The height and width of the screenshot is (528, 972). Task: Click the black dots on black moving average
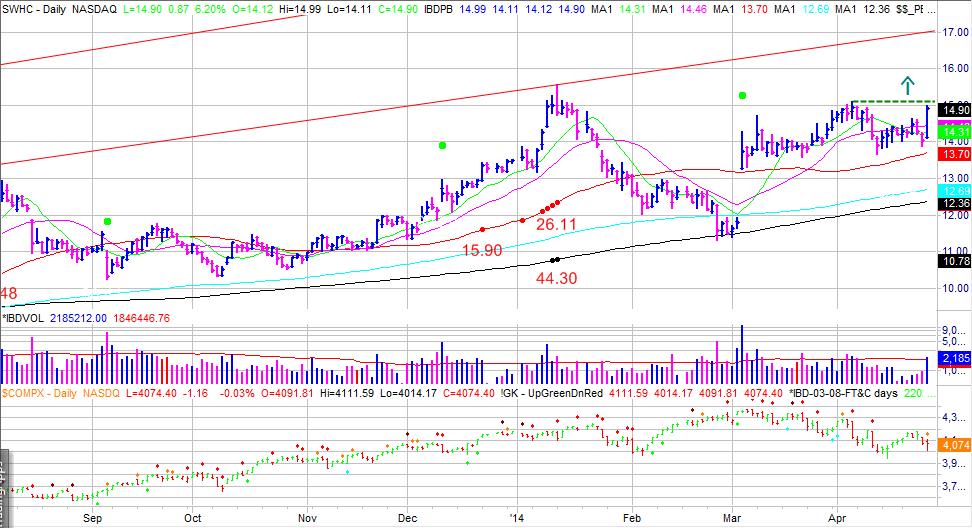pyautogui.click(x=555, y=260)
